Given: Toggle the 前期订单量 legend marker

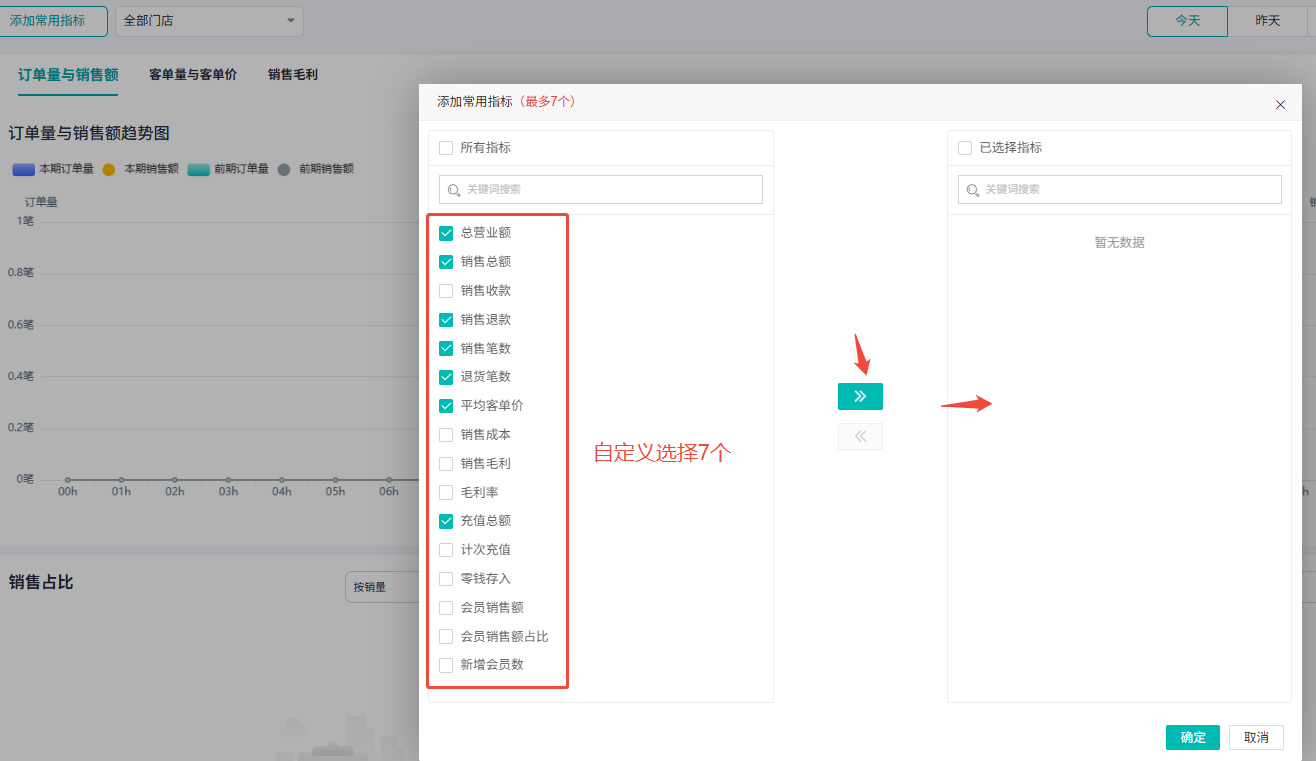Looking at the screenshot, I should point(198,169).
